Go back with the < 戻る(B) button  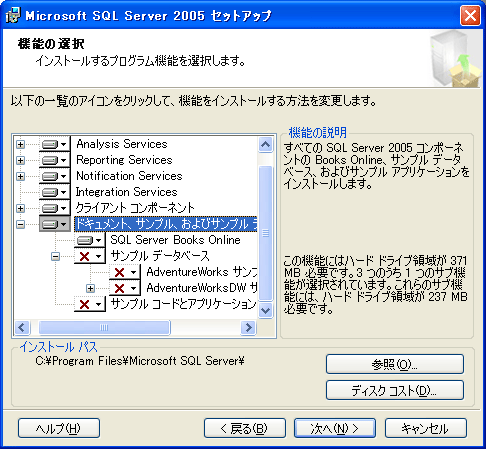point(245,428)
